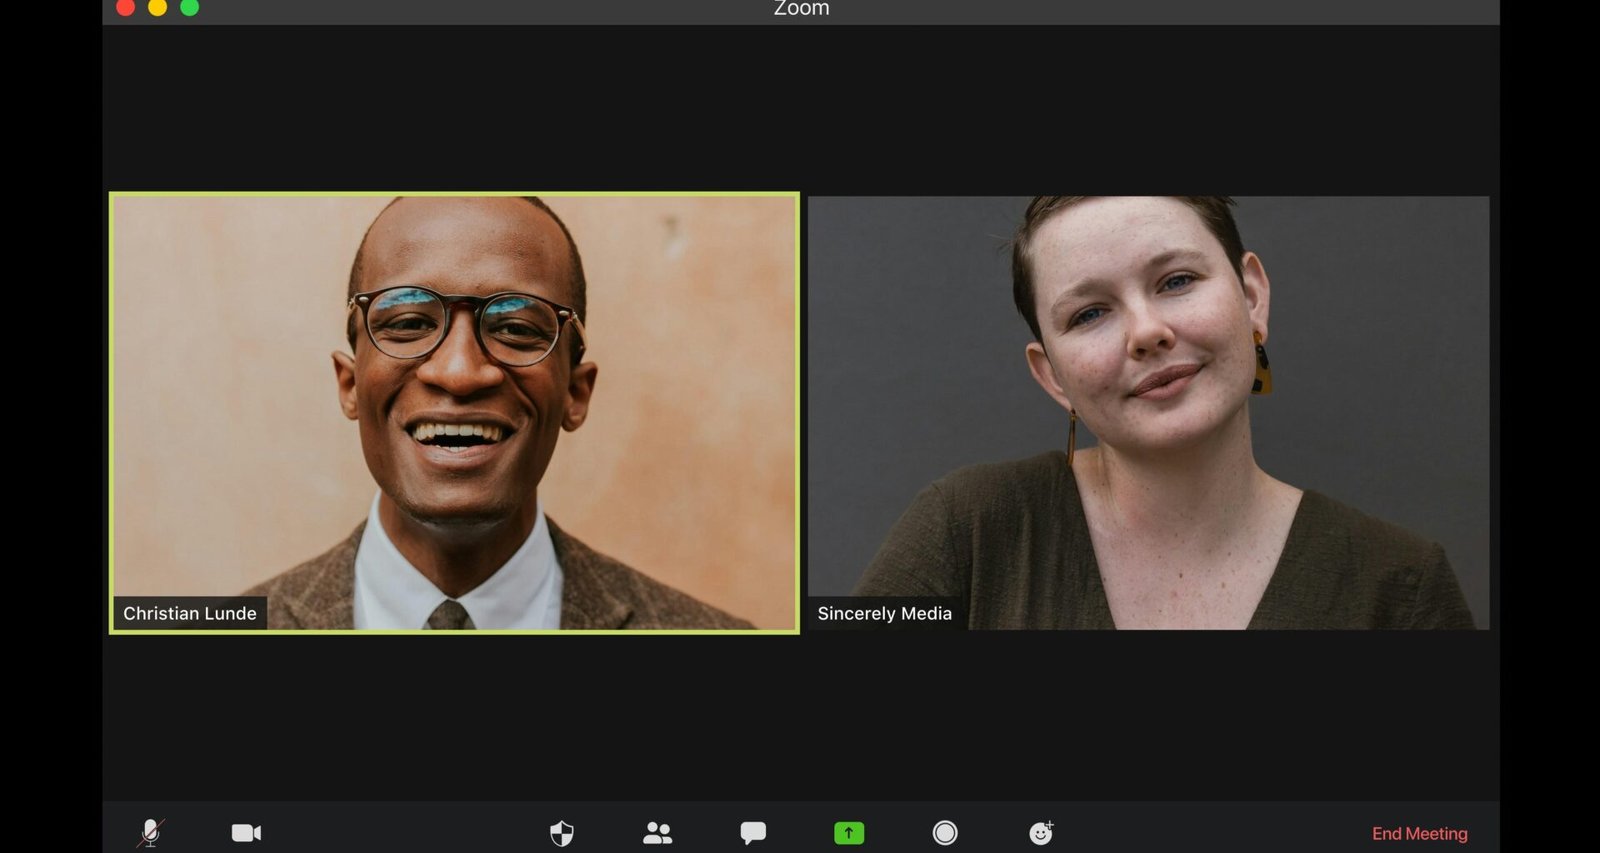Click the Sincerely Media name label
1600x853 pixels.
(884, 613)
